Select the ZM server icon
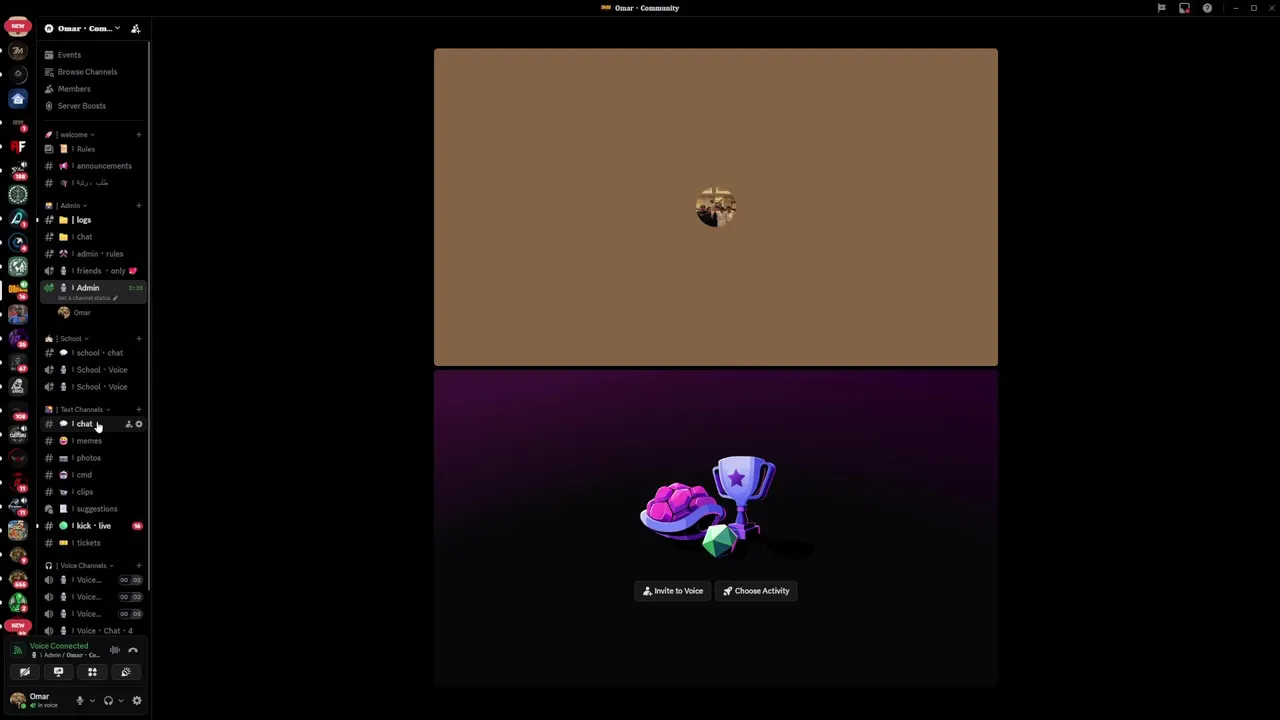 pos(18,50)
